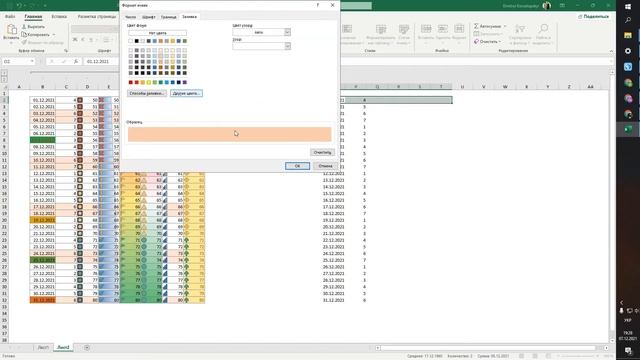Viewport: 640px width, 360px height.
Task: Click the Автосумма sigma icon
Action: pyautogui.click(x=476, y=26)
